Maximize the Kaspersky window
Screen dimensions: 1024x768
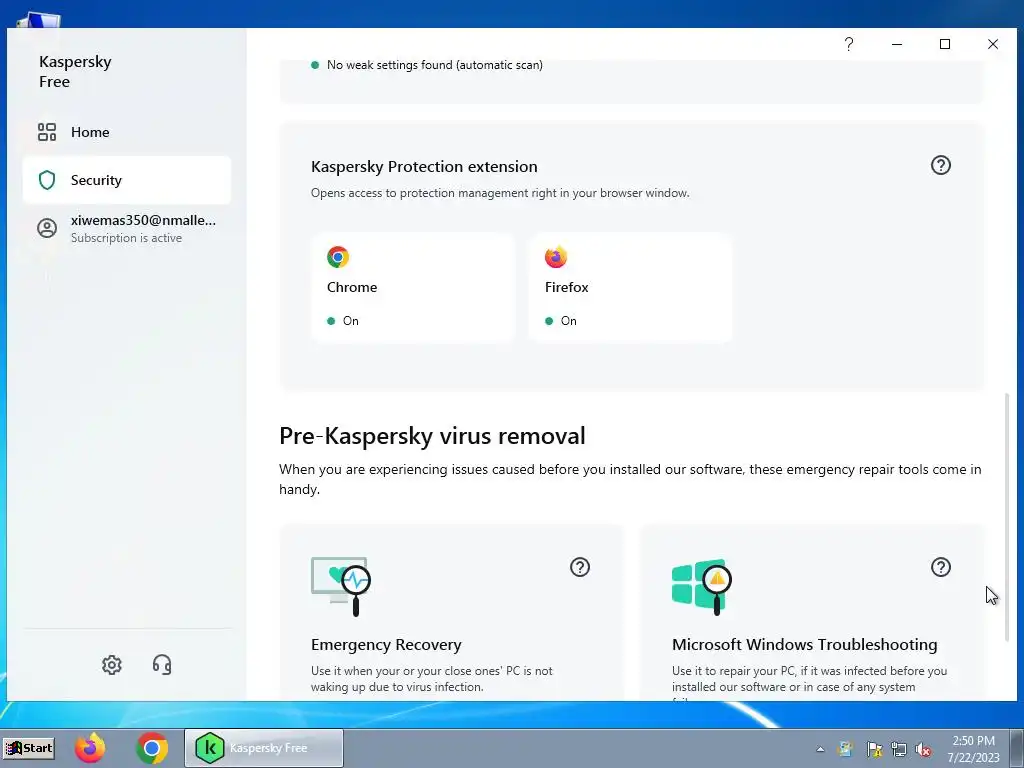[944, 44]
